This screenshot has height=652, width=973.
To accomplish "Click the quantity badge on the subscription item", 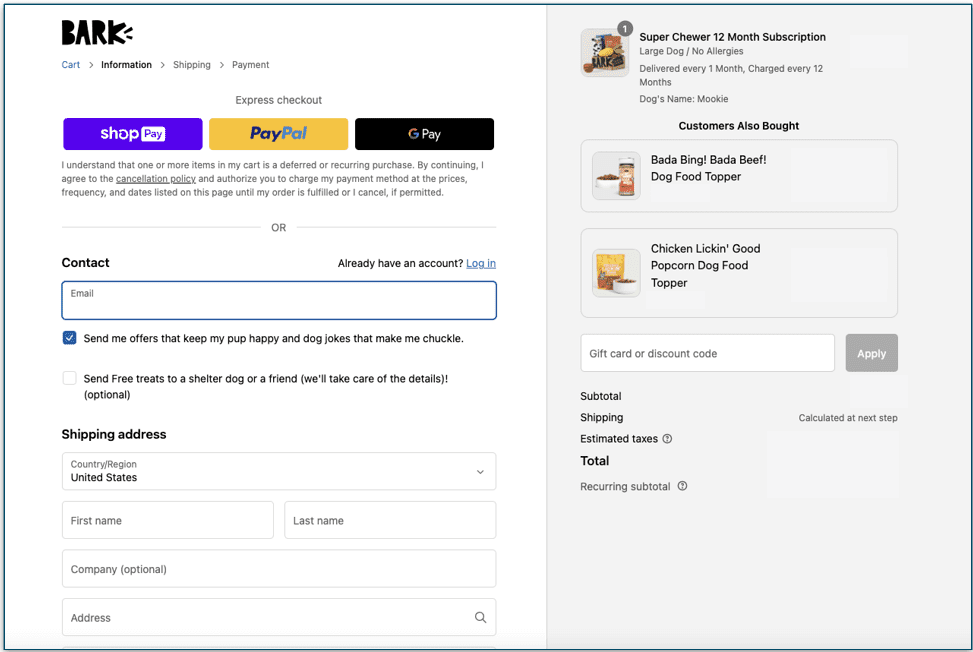I will (x=625, y=29).
